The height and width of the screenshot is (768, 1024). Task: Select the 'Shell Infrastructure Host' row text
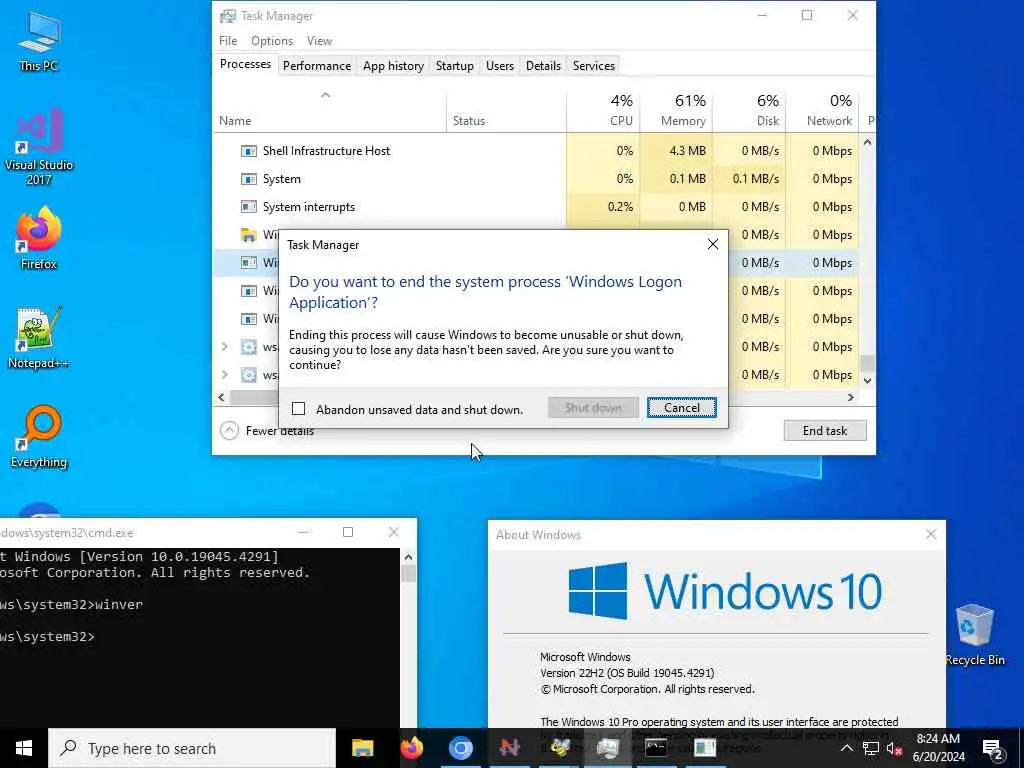(327, 151)
